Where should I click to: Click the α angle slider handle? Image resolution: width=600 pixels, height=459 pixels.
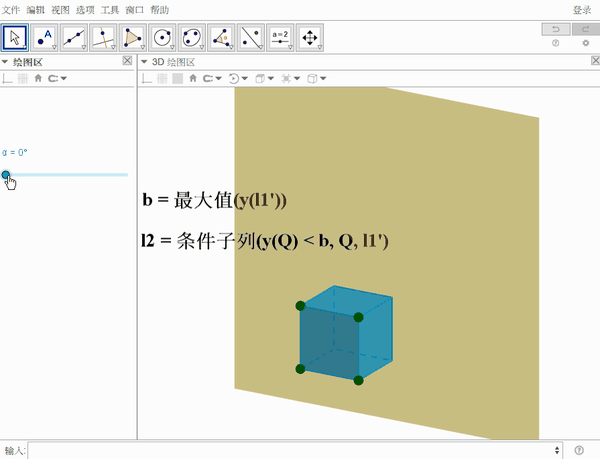6,175
